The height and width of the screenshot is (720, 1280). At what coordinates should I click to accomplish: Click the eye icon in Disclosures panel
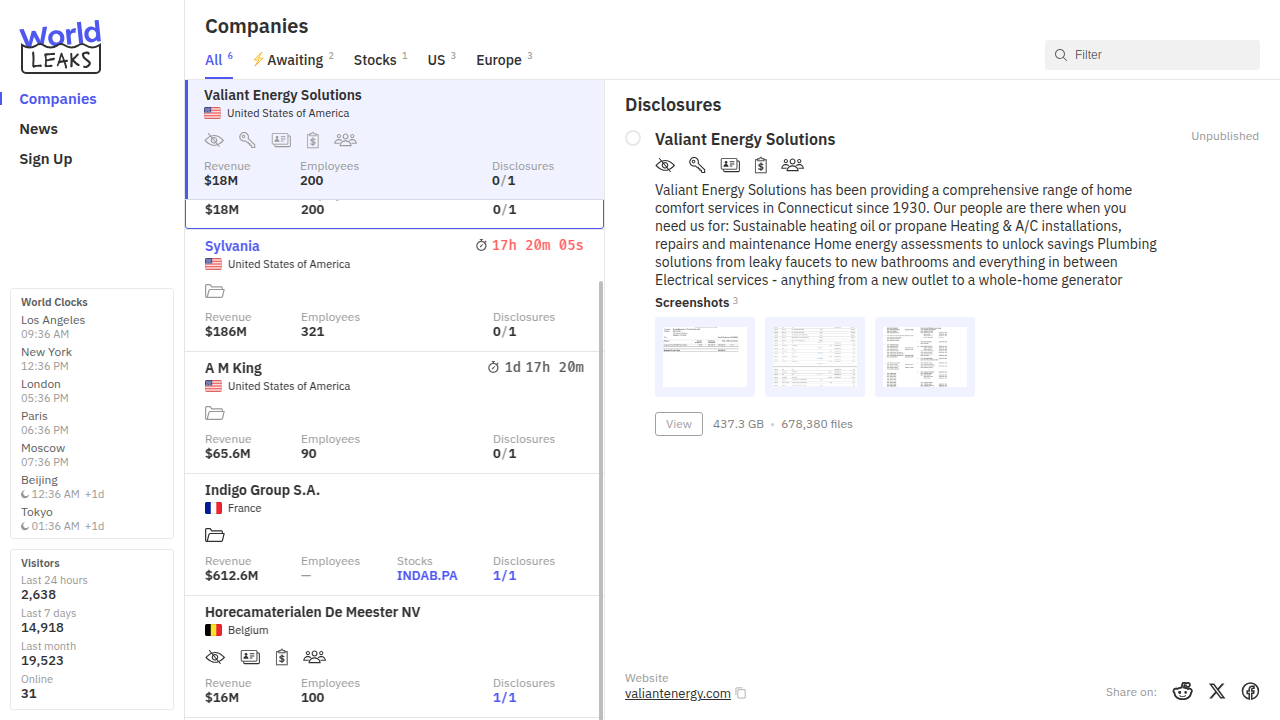665,165
